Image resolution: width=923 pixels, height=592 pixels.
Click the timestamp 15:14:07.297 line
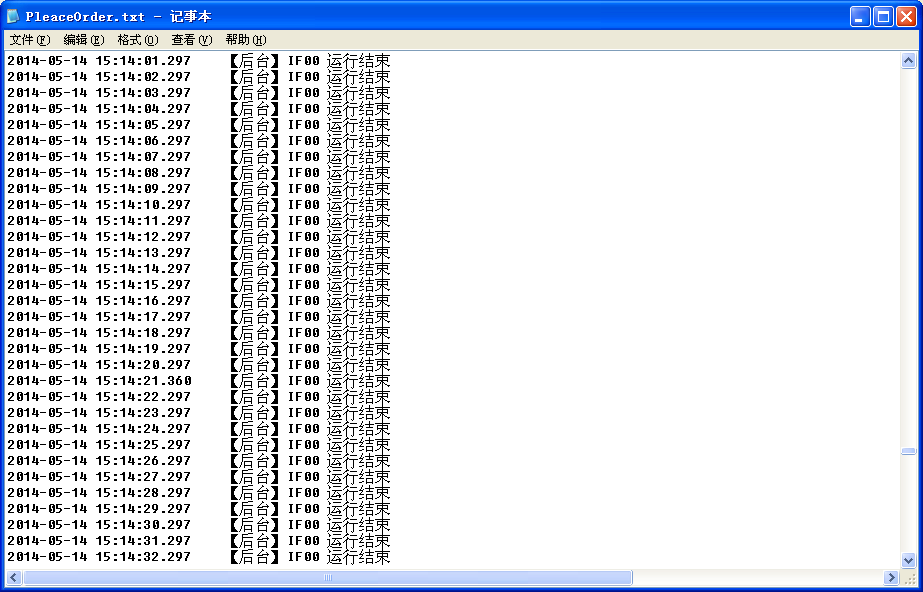point(198,157)
